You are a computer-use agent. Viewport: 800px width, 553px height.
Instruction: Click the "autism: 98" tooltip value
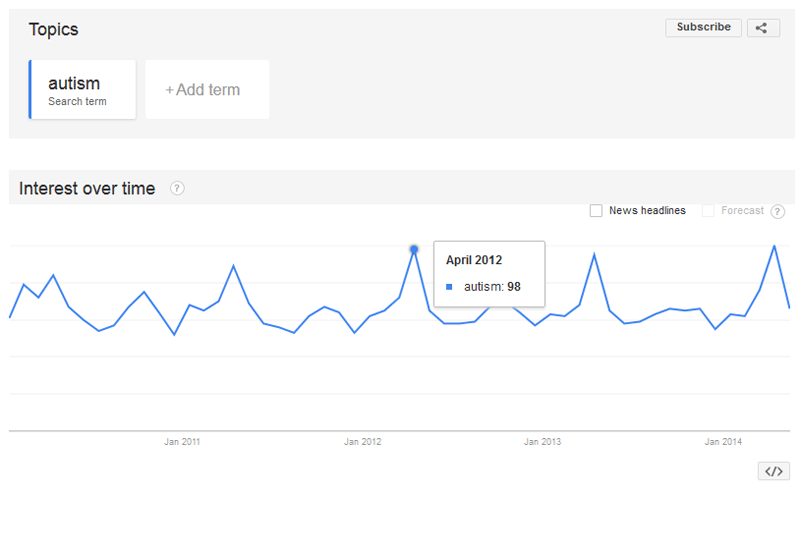pyautogui.click(x=492, y=287)
